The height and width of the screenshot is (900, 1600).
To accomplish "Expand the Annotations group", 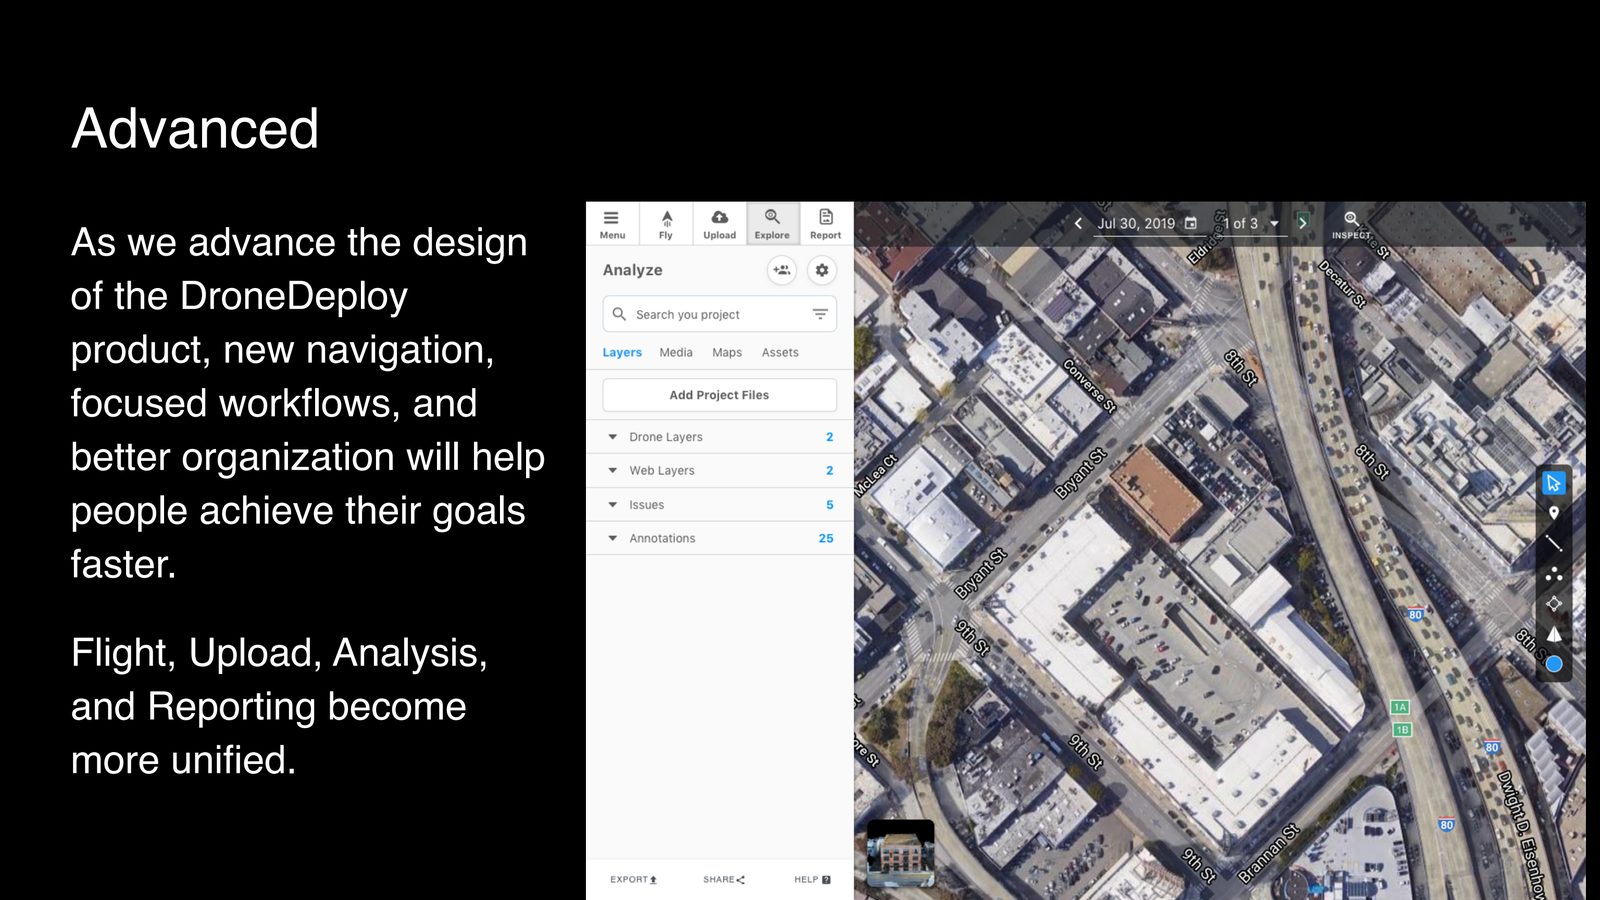I will 719,538.
